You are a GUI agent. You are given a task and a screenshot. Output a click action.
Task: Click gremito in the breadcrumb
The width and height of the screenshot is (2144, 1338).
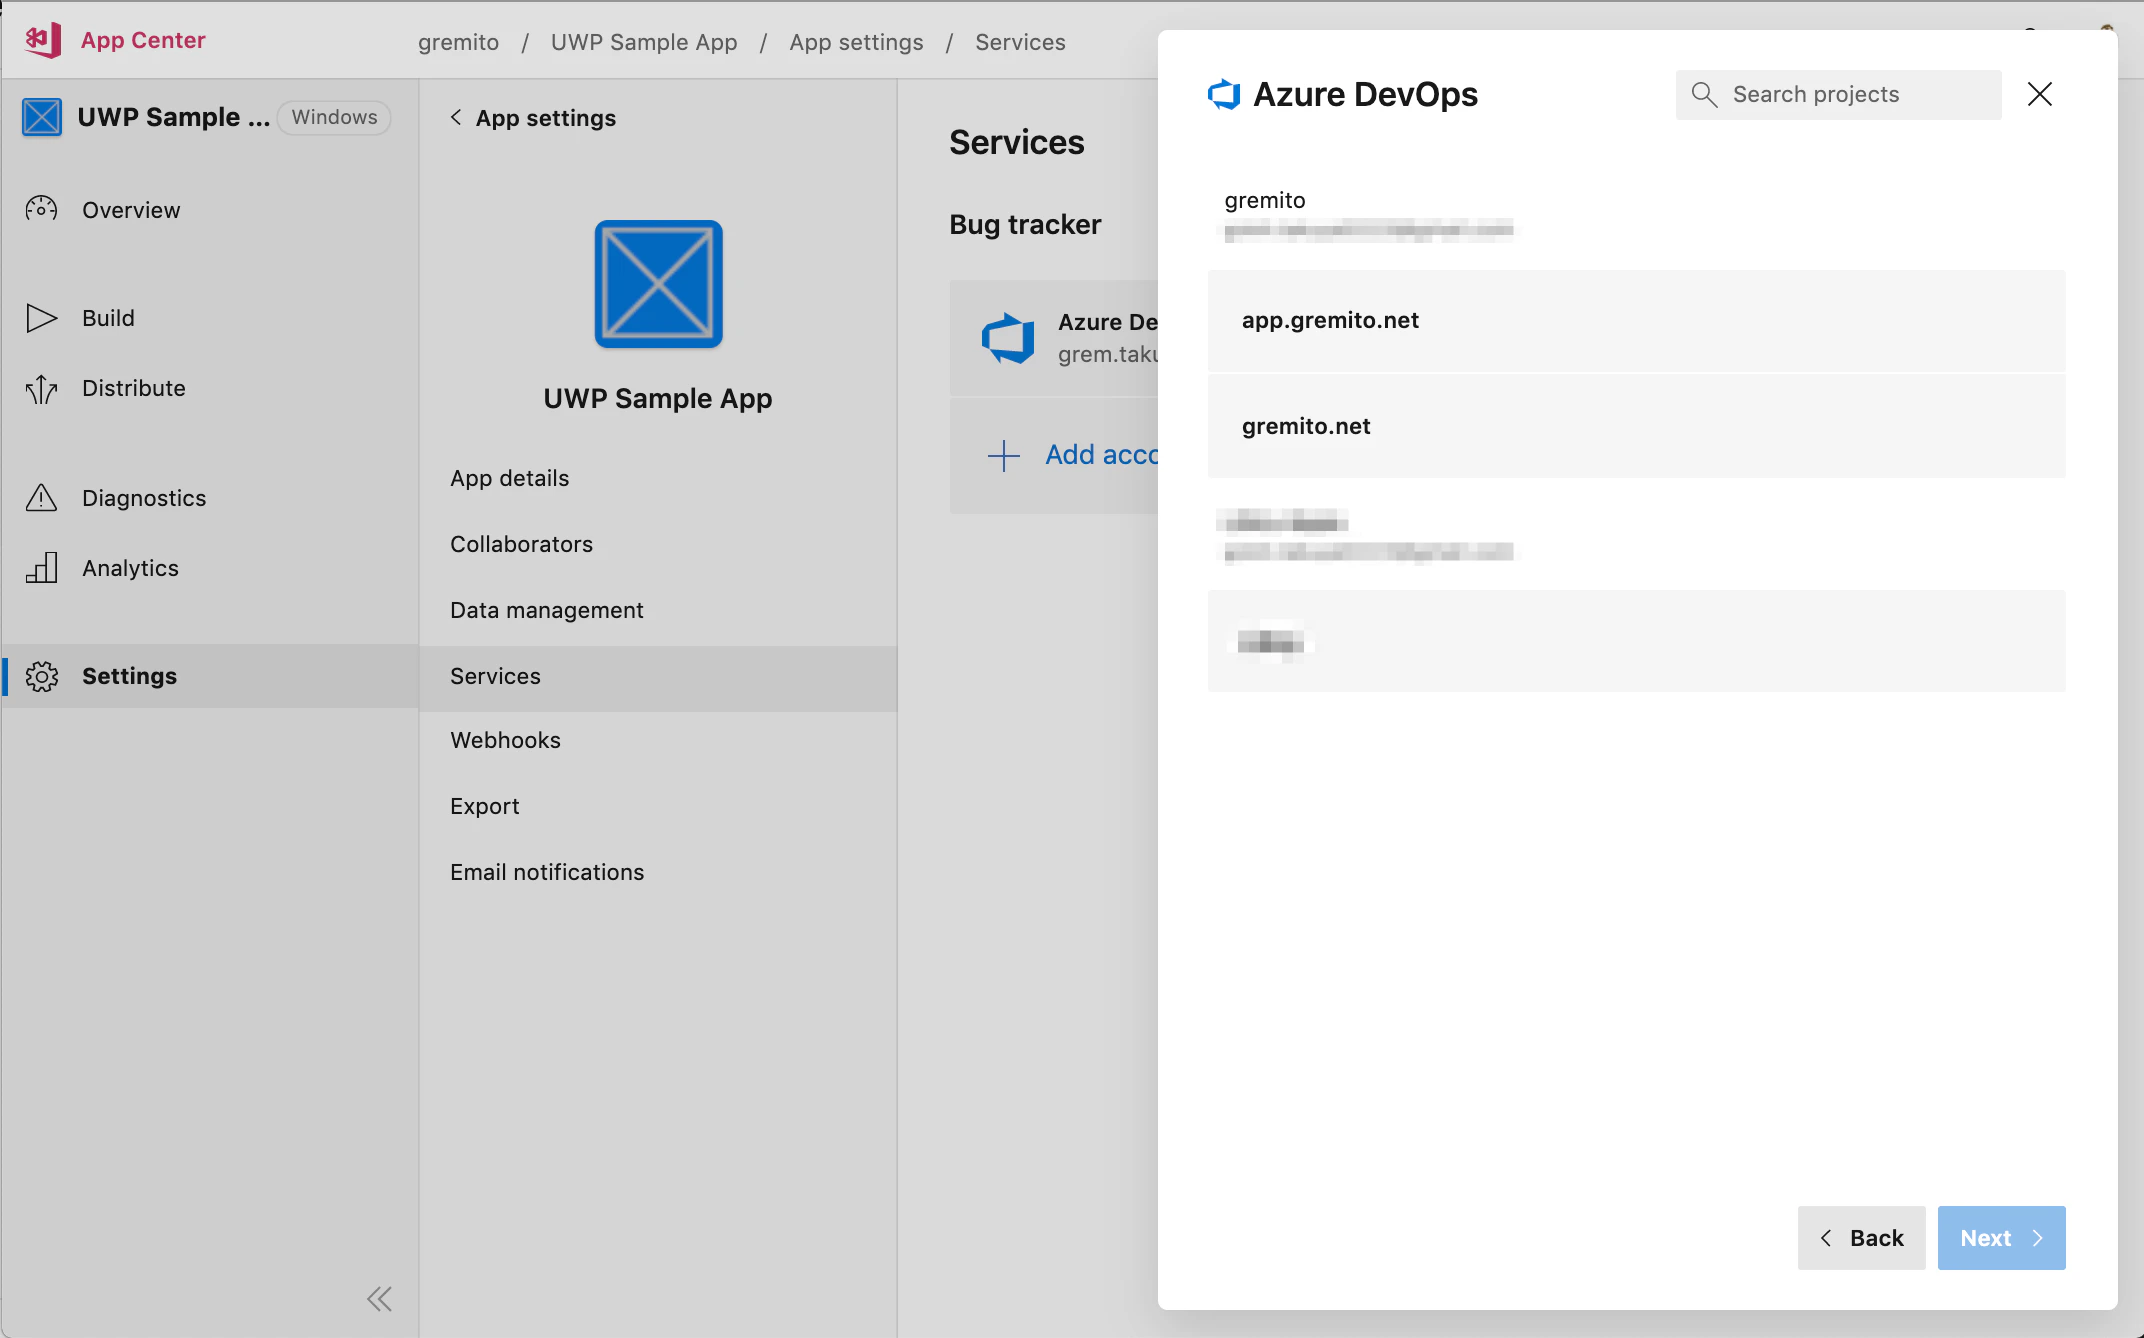[458, 42]
